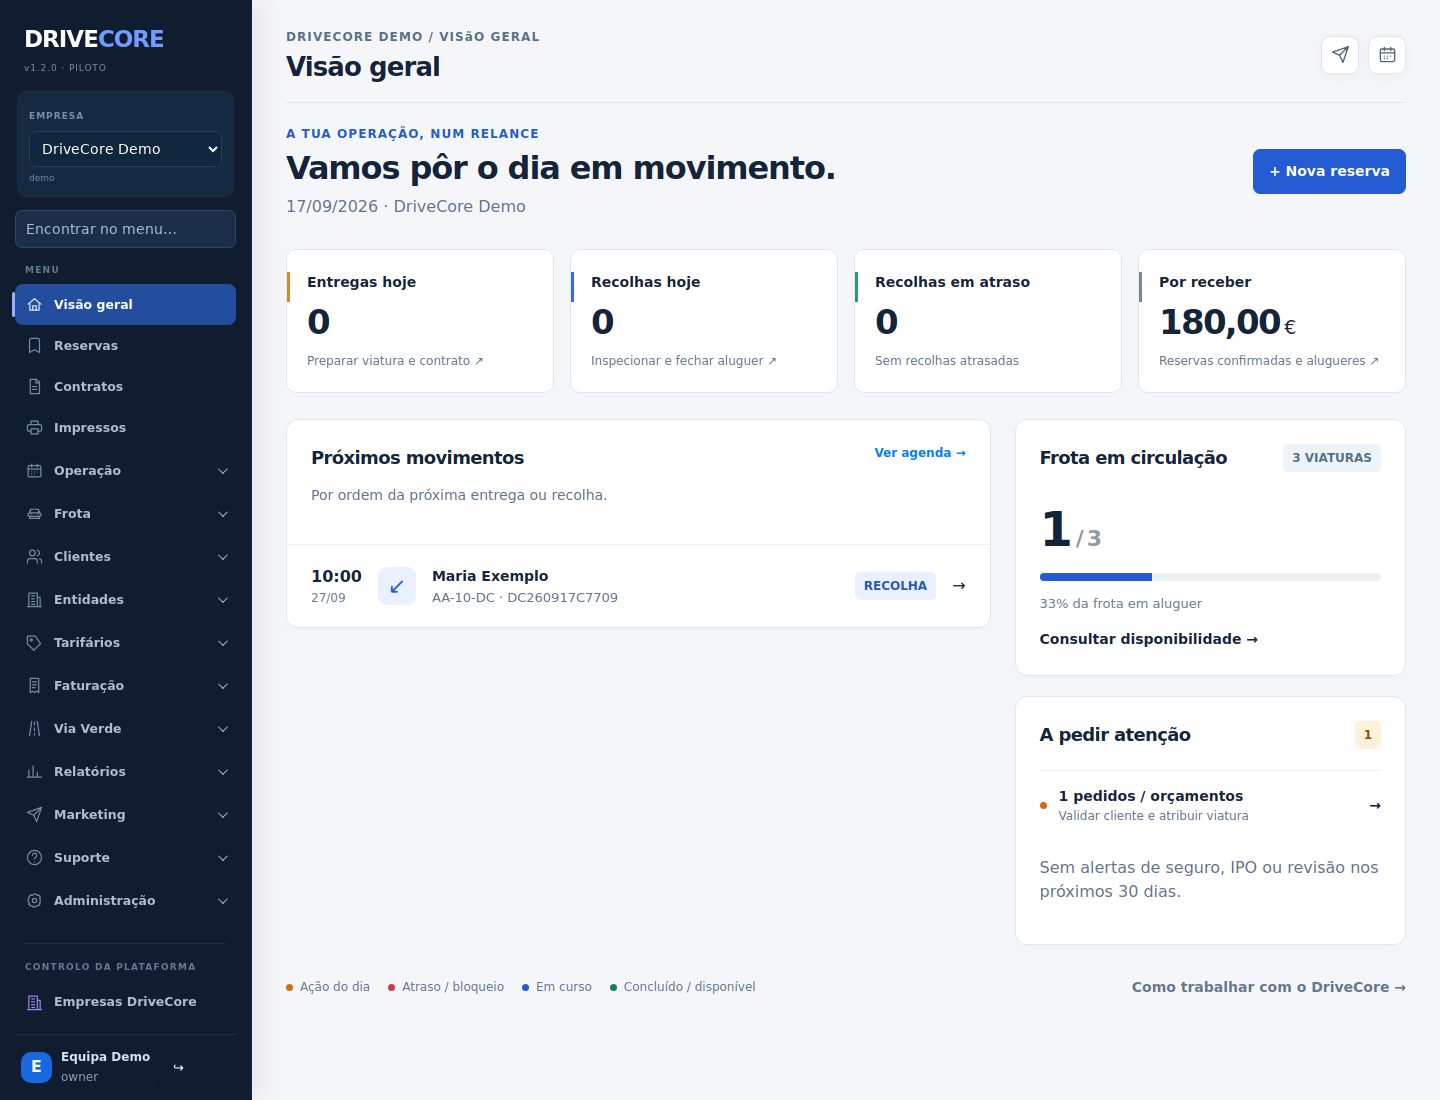This screenshot has height=1100, width=1440.
Task: Click Preparar viatura e contrato link
Action: 395,361
